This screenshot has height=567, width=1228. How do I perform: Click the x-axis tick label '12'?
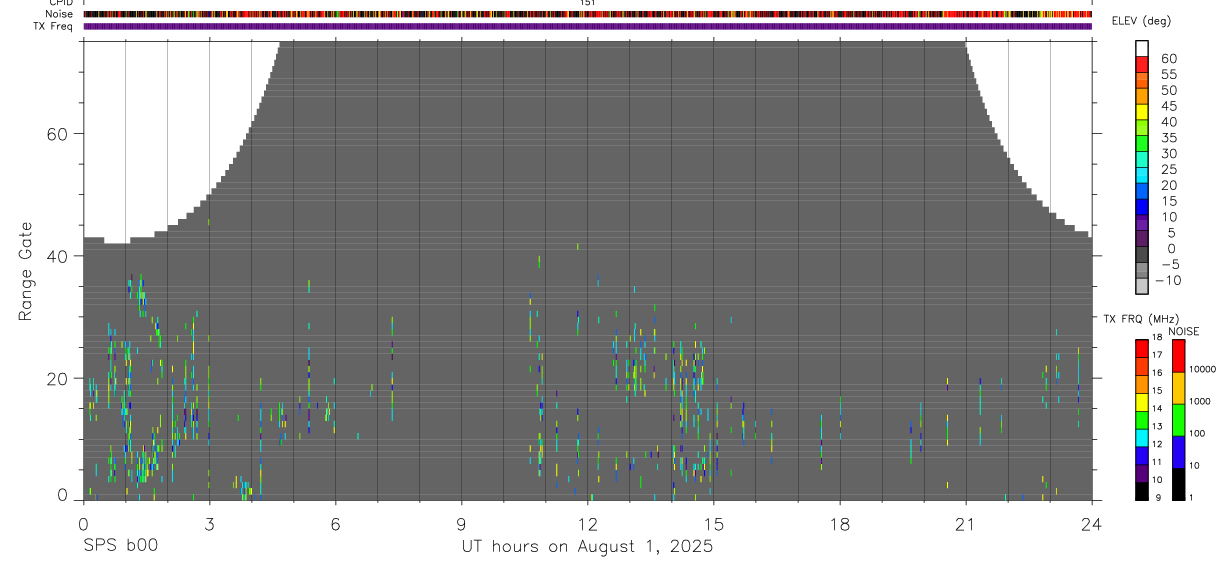tap(588, 523)
